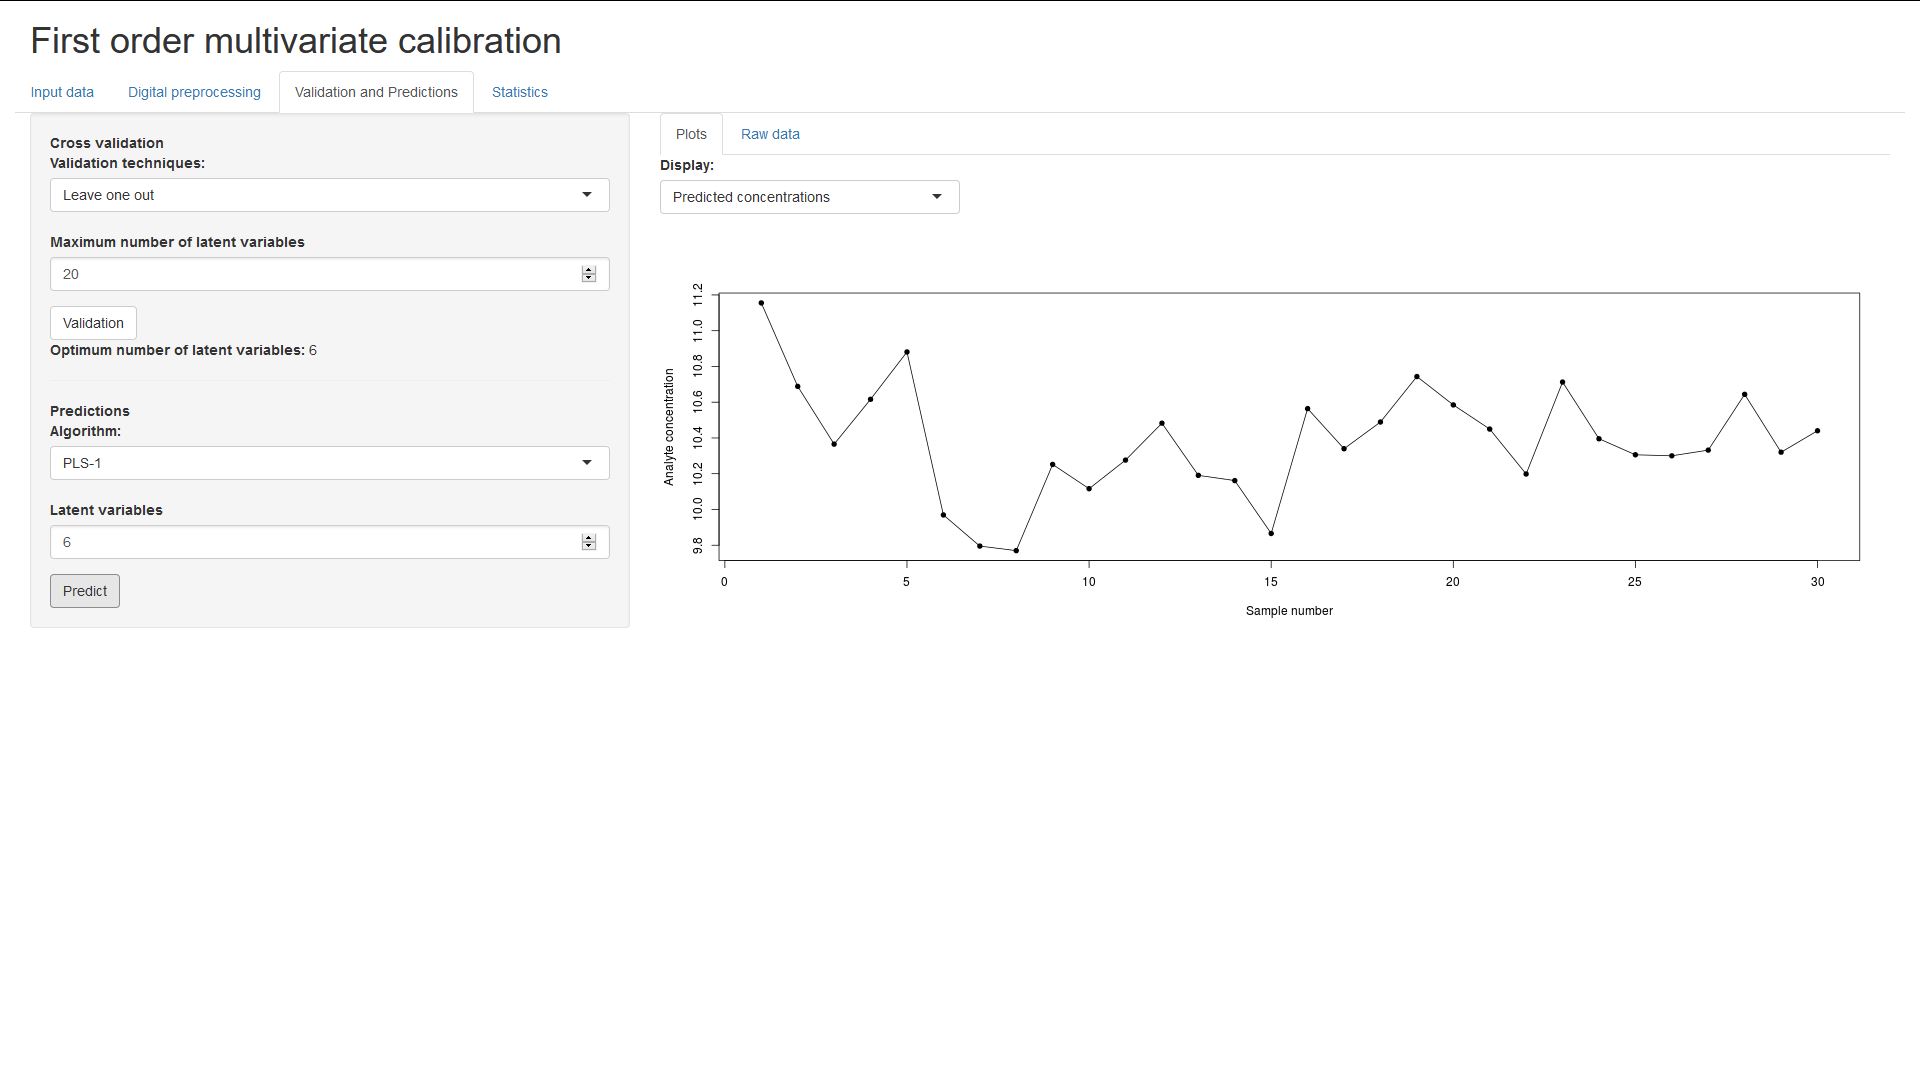The width and height of the screenshot is (1920, 1080).
Task: Open the Validation techniques dropdown
Action: tap(329, 195)
